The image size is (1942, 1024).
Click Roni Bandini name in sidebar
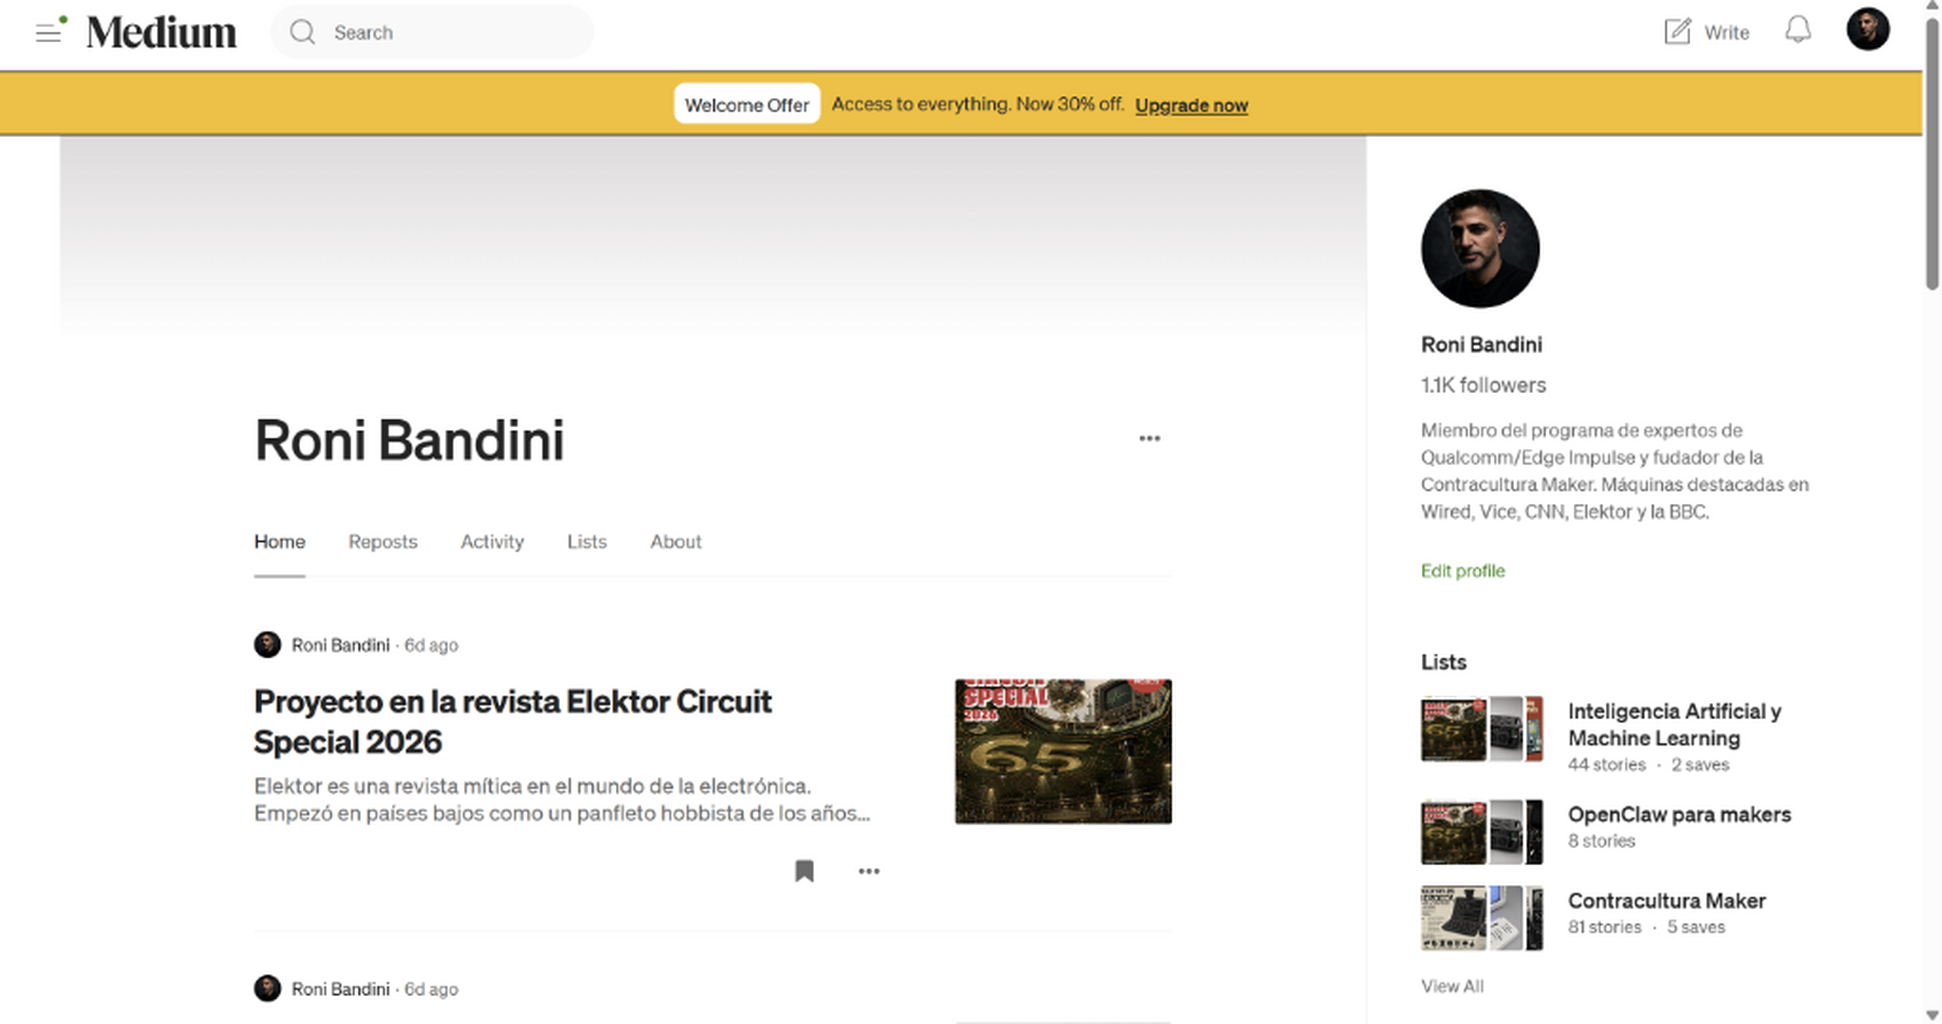[x=1481, y=345]
